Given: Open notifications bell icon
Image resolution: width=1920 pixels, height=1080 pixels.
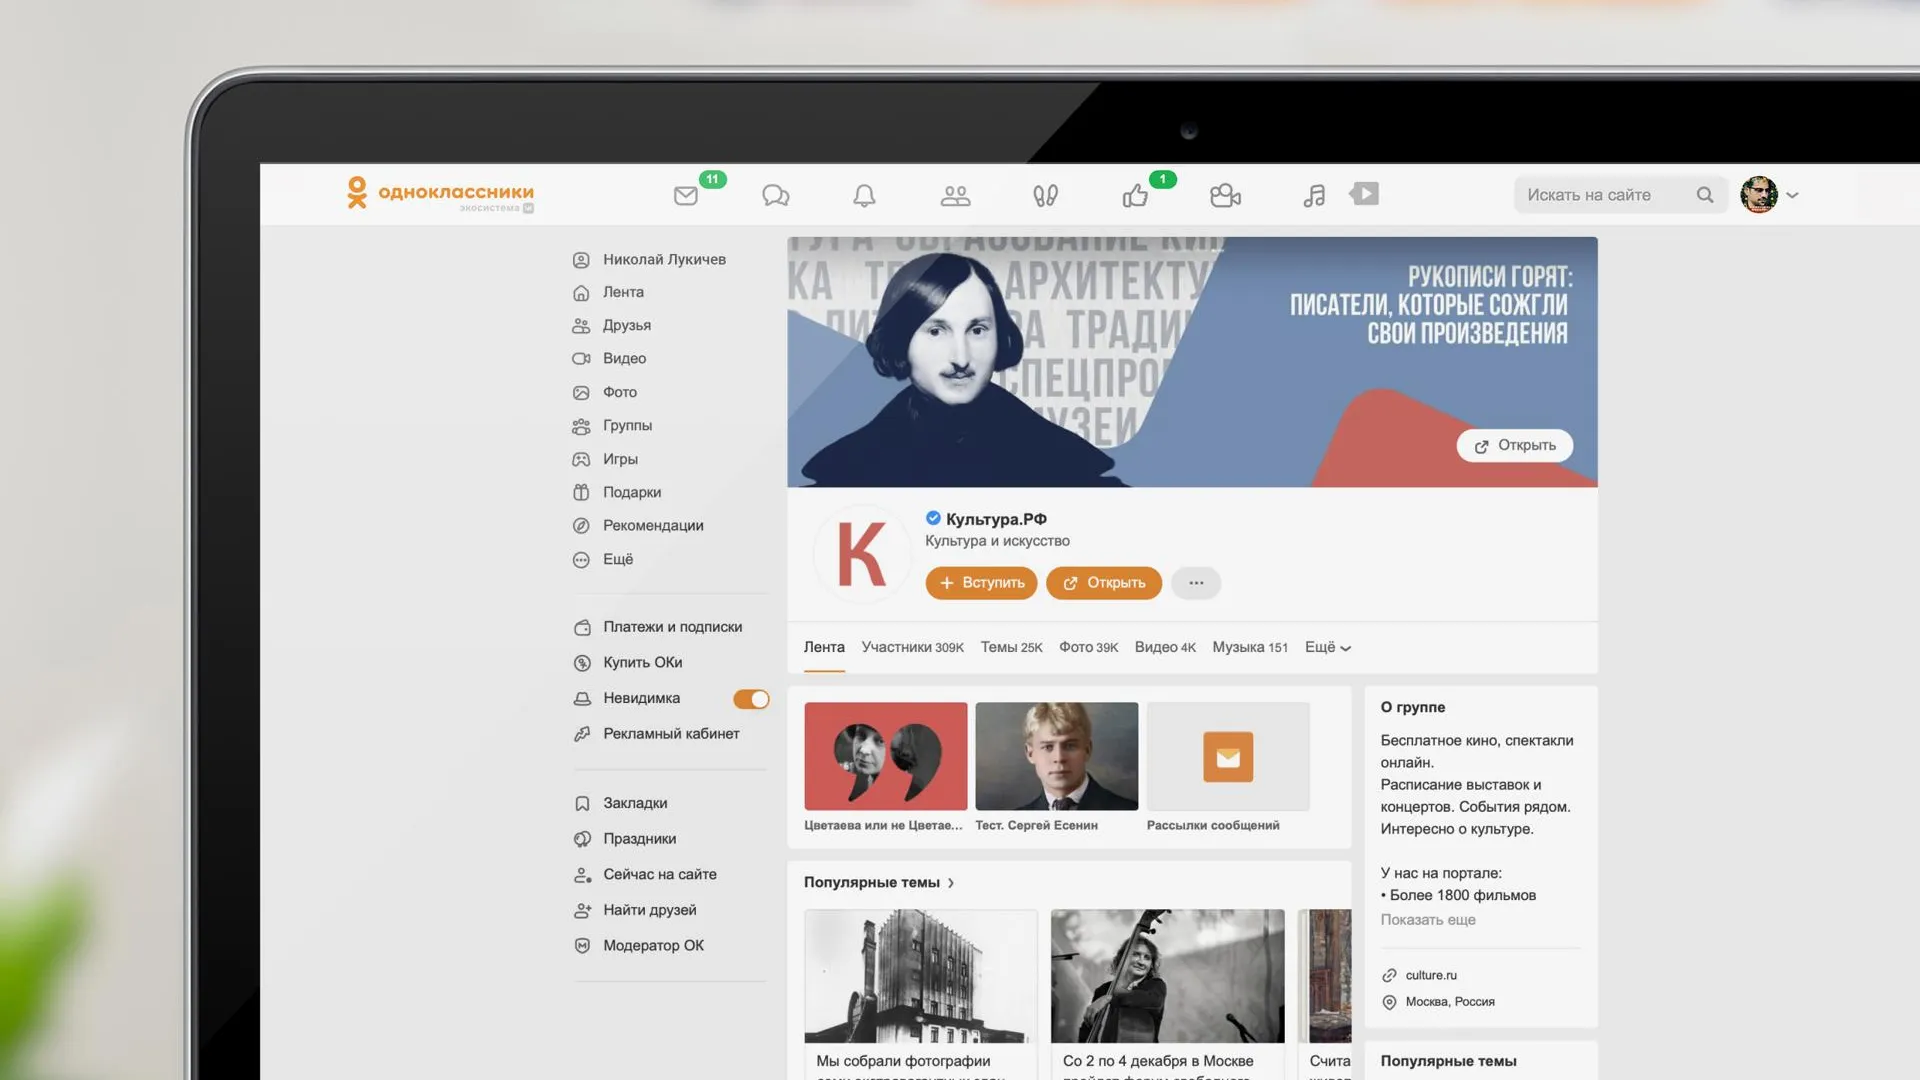Looking at the screenshot, I should pyautogui.click(x=865, y=195).
